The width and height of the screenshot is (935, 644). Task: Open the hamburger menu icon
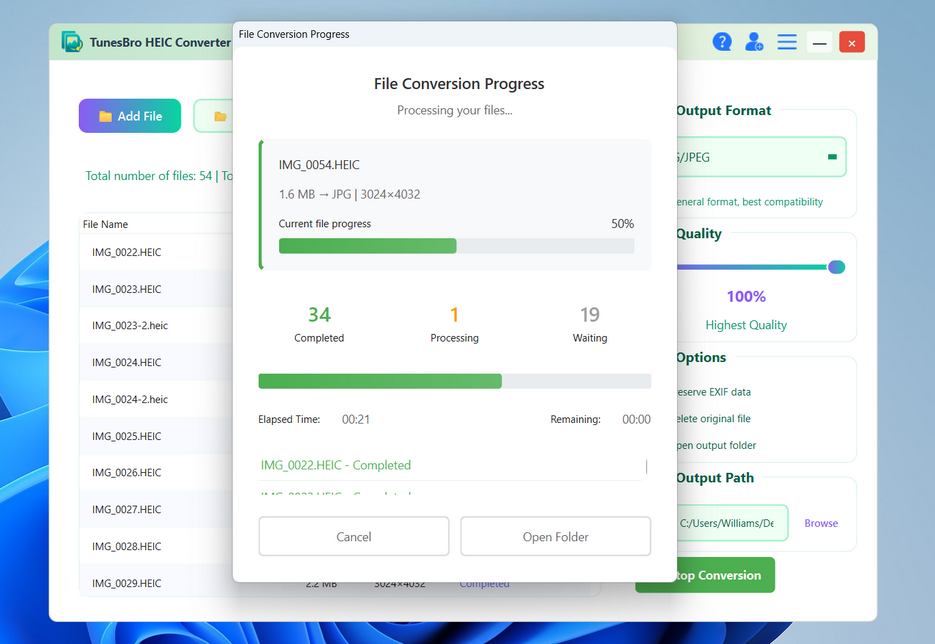(786, 41)
